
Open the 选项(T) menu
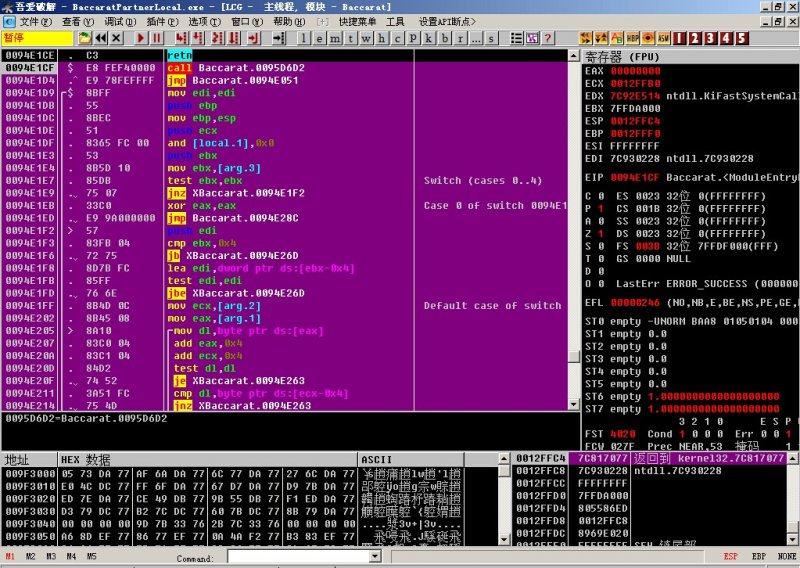tap(205, 21)
